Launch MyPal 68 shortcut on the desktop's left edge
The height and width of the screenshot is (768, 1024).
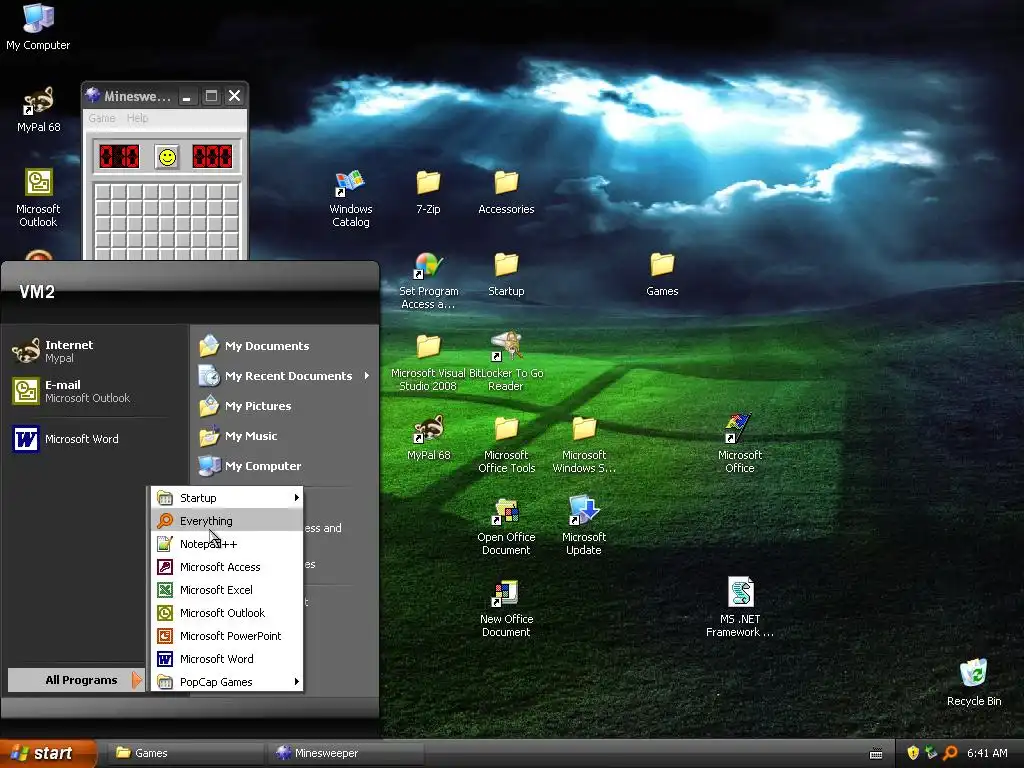point(38,110)
